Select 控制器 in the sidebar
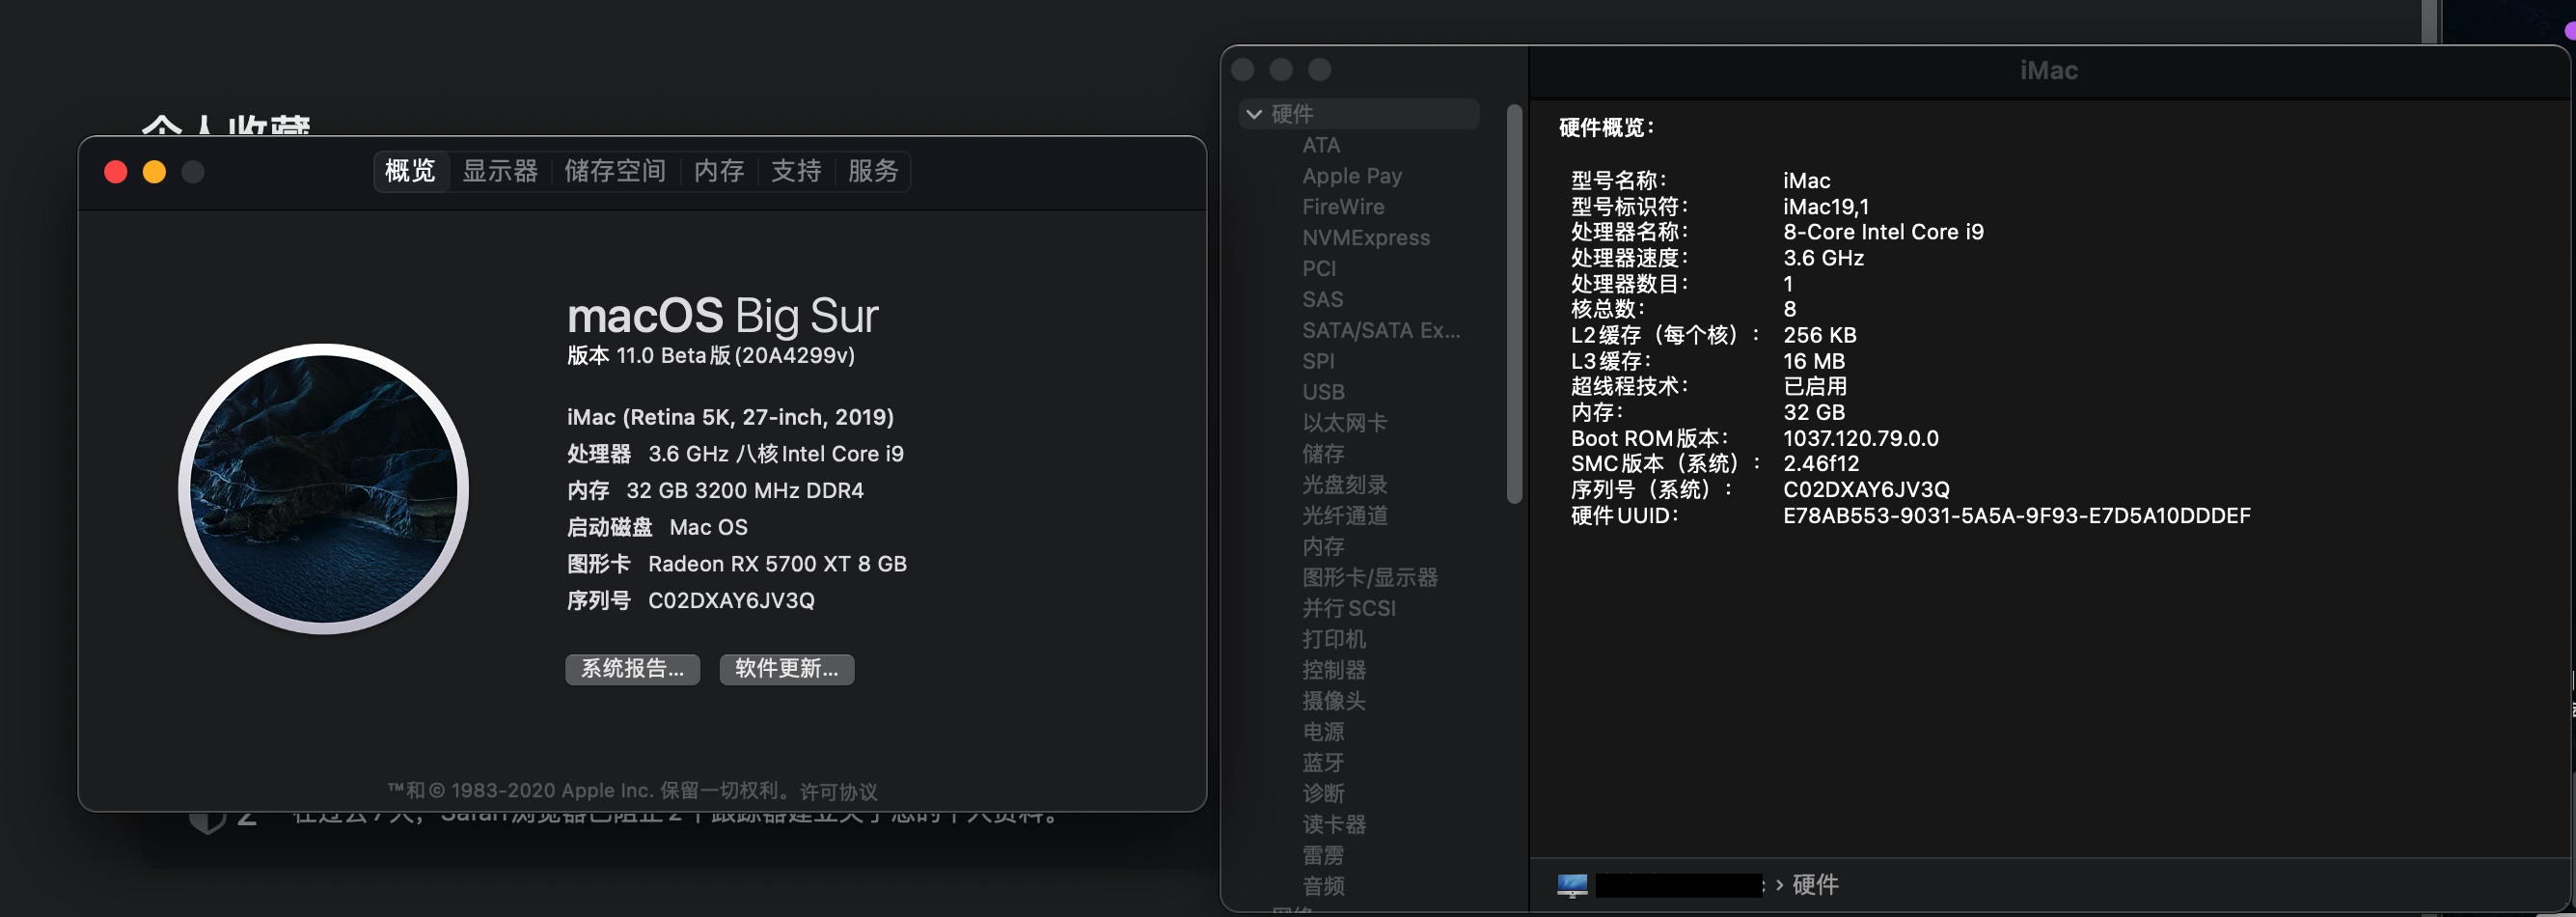This screenshot has width=2576, height=917. [1334, 670]
